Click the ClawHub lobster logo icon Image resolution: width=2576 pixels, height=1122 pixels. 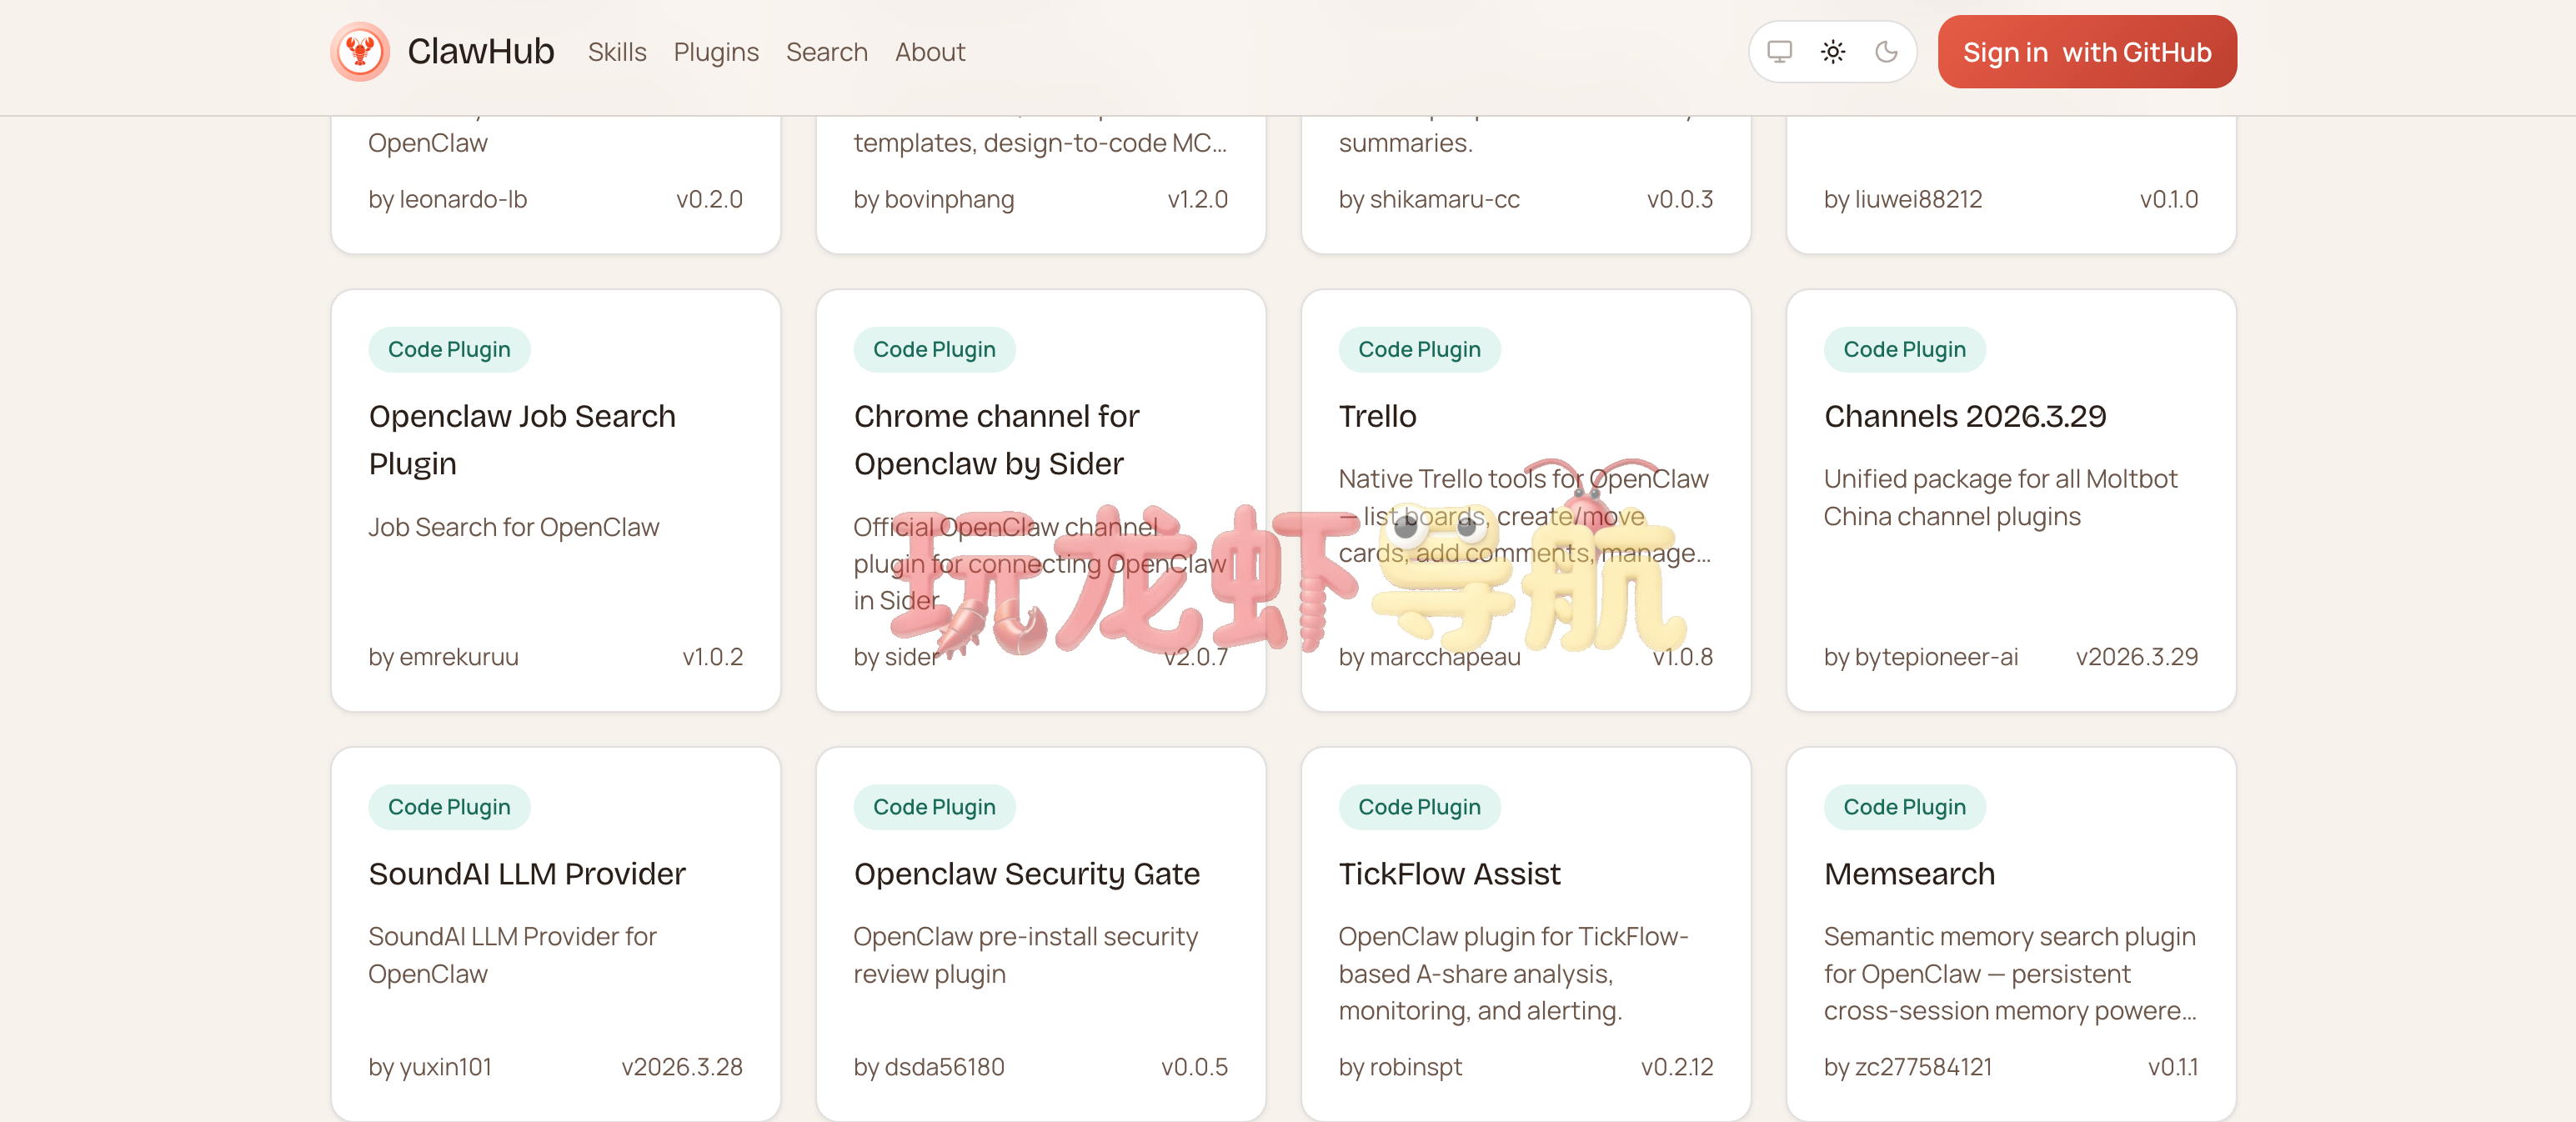tap(360, 51)
